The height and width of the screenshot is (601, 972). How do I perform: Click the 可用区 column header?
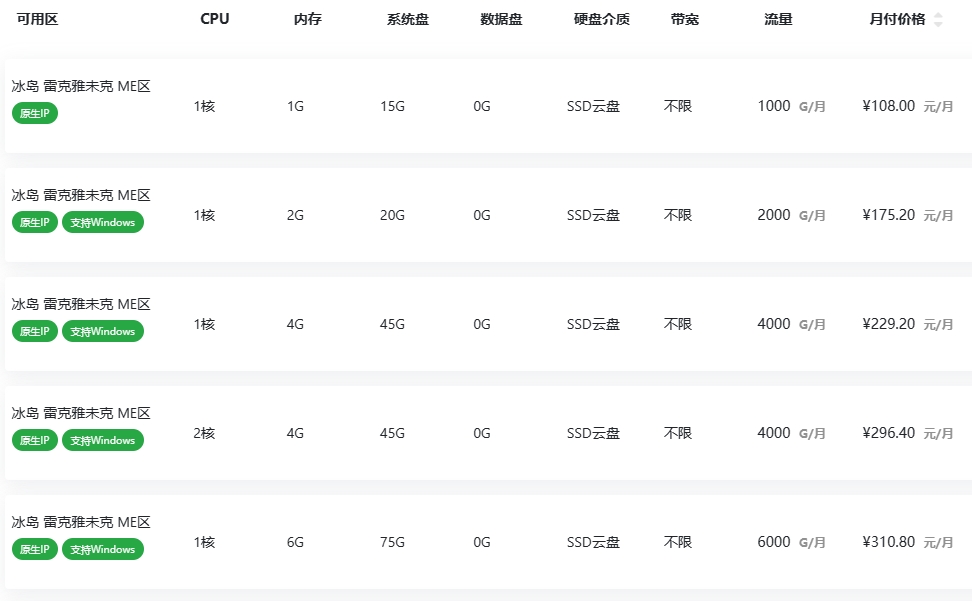point(38,19)
